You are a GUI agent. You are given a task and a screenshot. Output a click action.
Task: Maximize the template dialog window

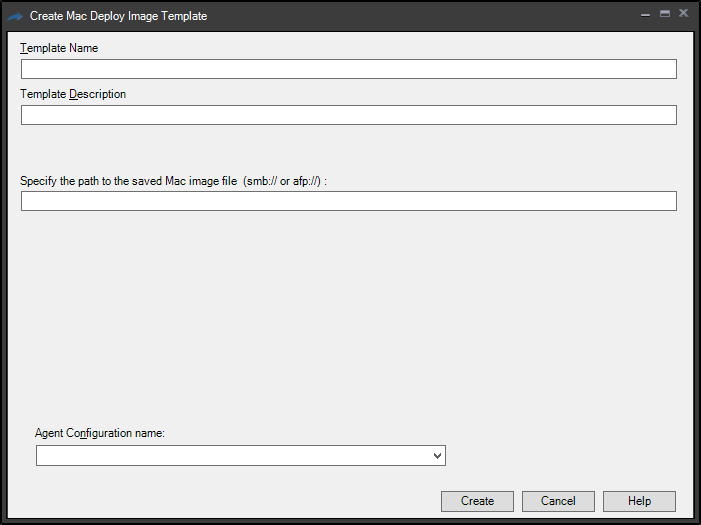coord(664,14)
